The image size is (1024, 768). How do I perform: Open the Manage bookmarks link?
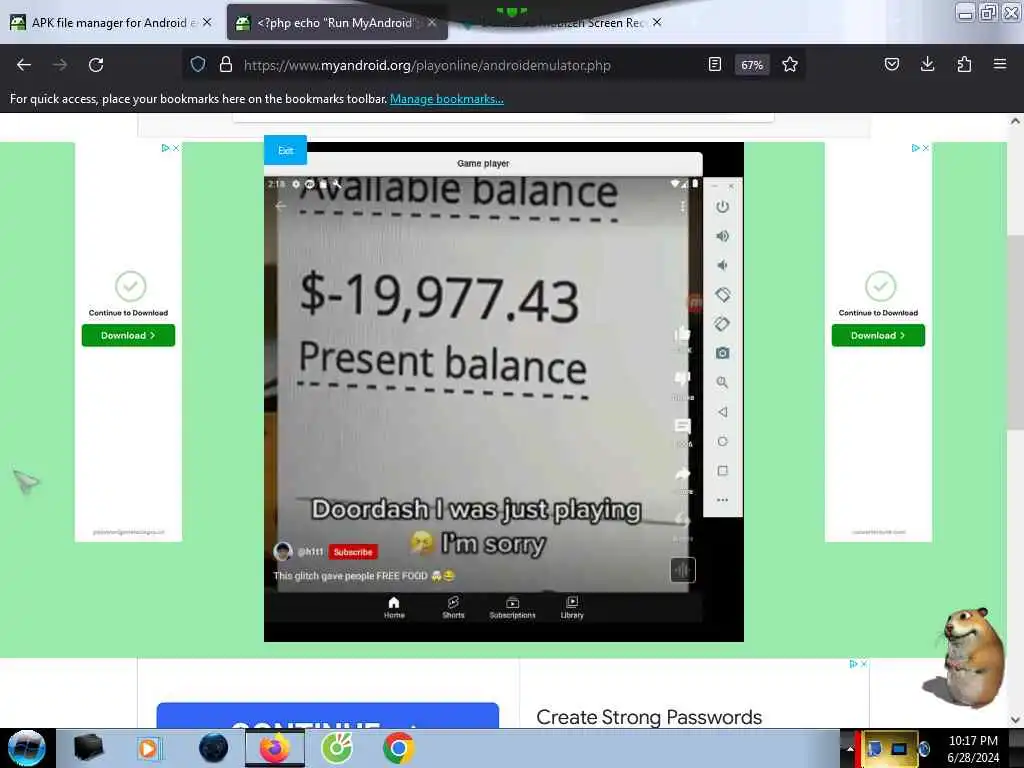point(447,99)
